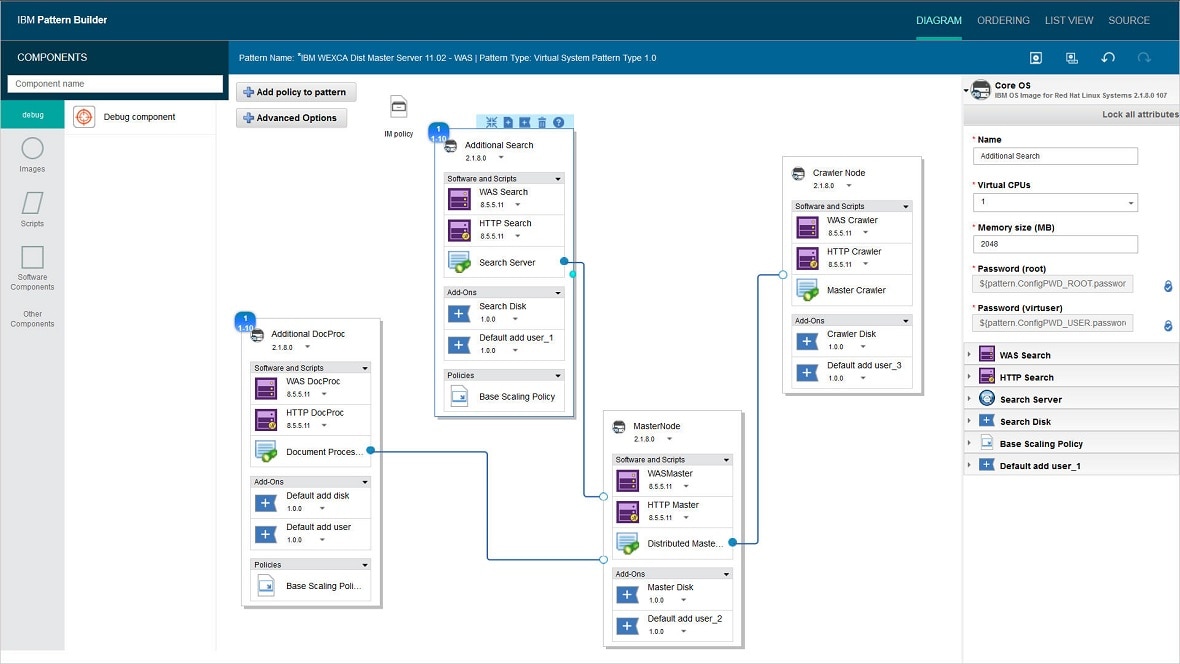Select the Base Scaling Policy icon in Additional Search

(459, 396)
